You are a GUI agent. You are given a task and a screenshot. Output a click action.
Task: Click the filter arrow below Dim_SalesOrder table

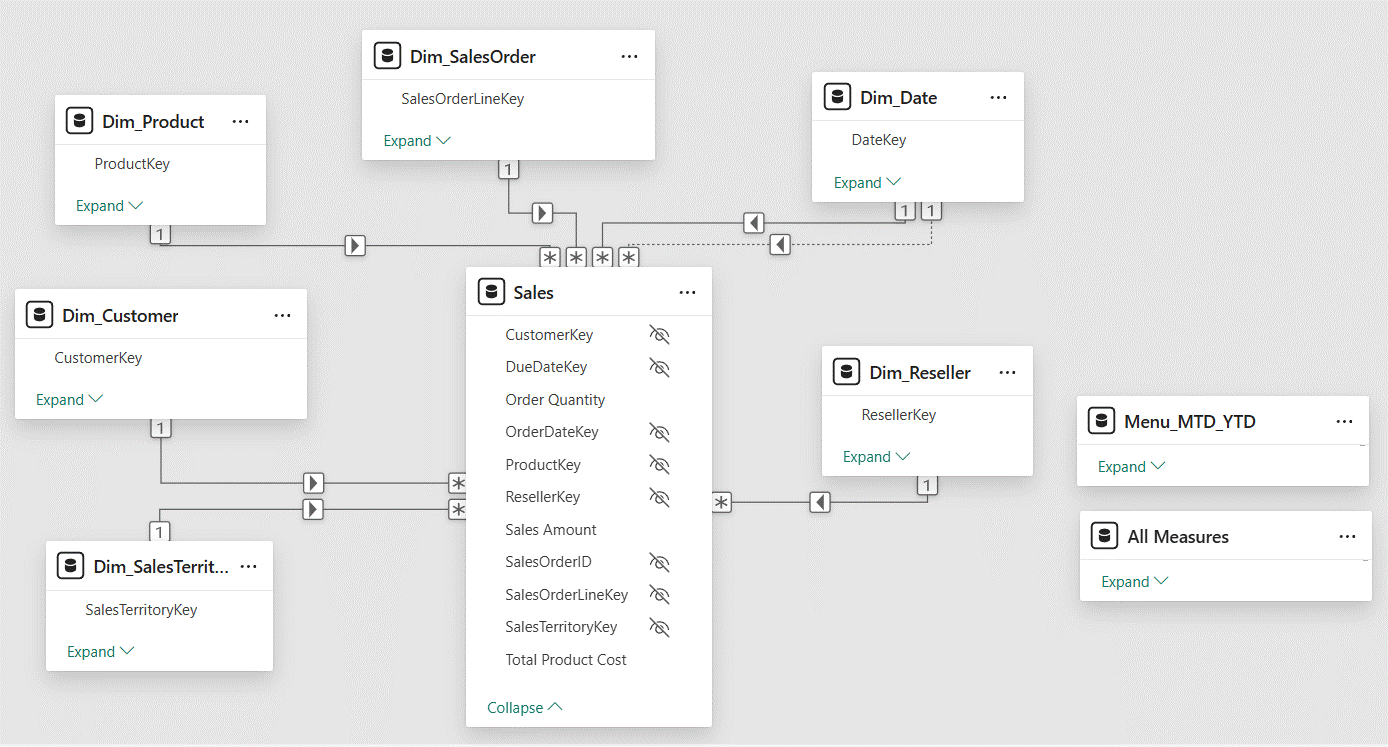pyautogui.click(x=542, y=213)
